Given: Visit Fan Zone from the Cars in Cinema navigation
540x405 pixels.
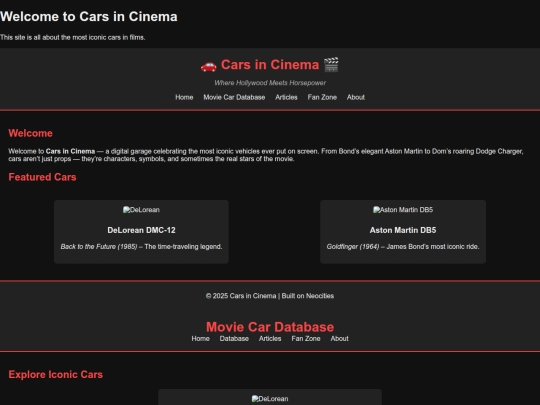Looking at the screenshot, I should [x=322, y=97].
